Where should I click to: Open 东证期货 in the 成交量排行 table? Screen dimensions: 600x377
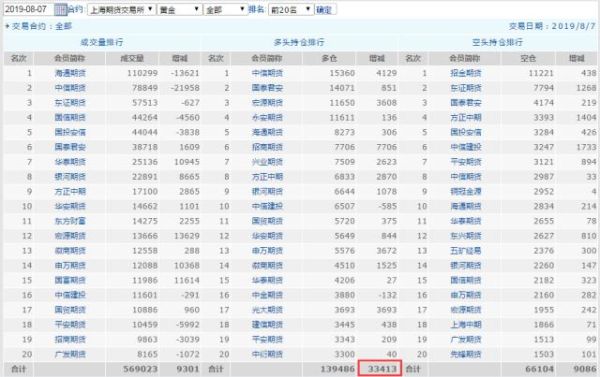(70, 103)
